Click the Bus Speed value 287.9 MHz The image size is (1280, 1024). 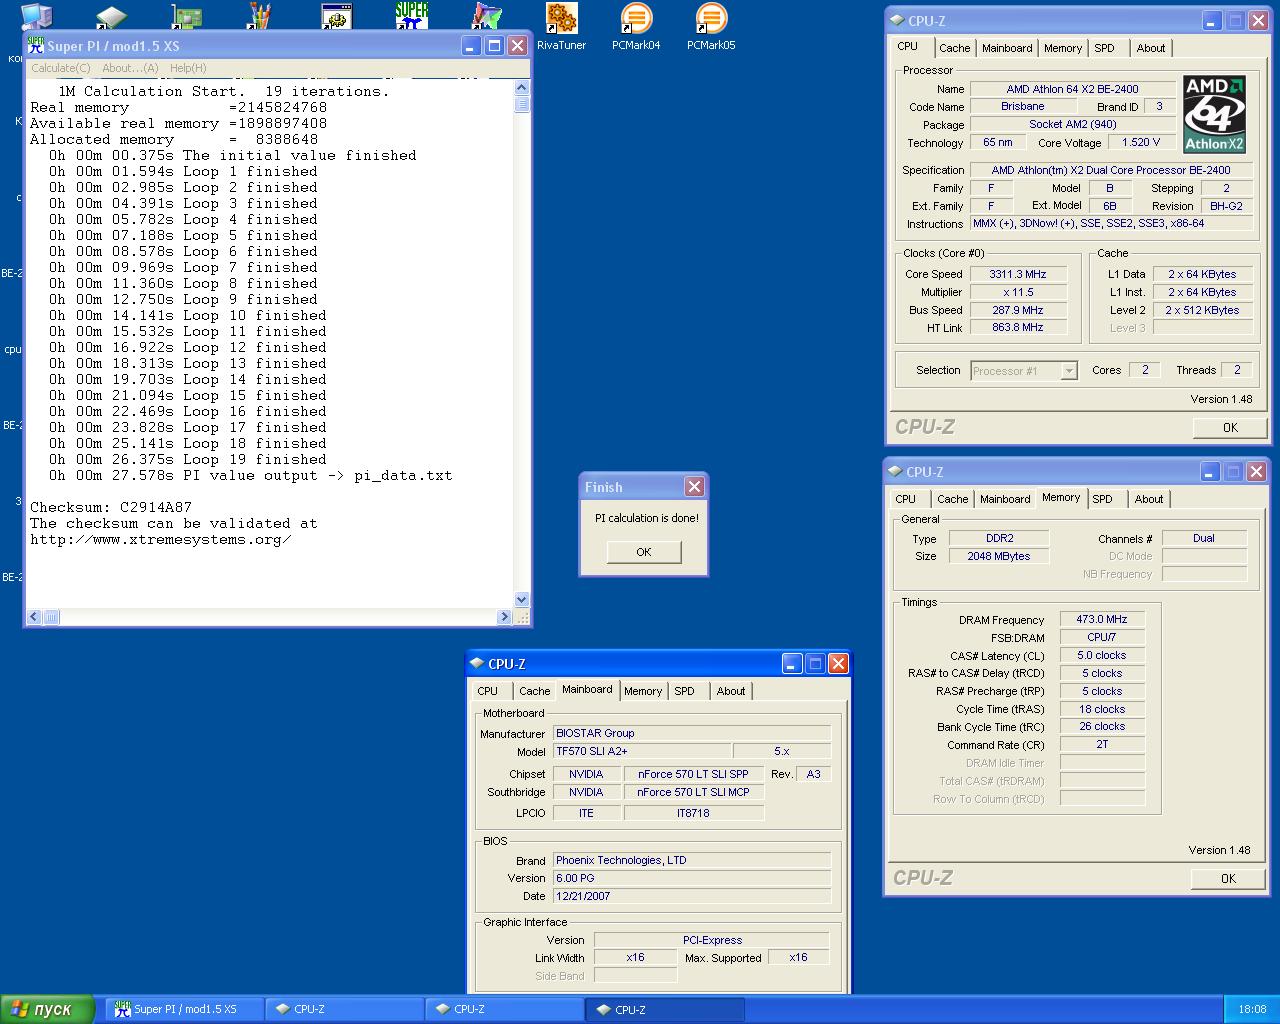pos(1017,310)
